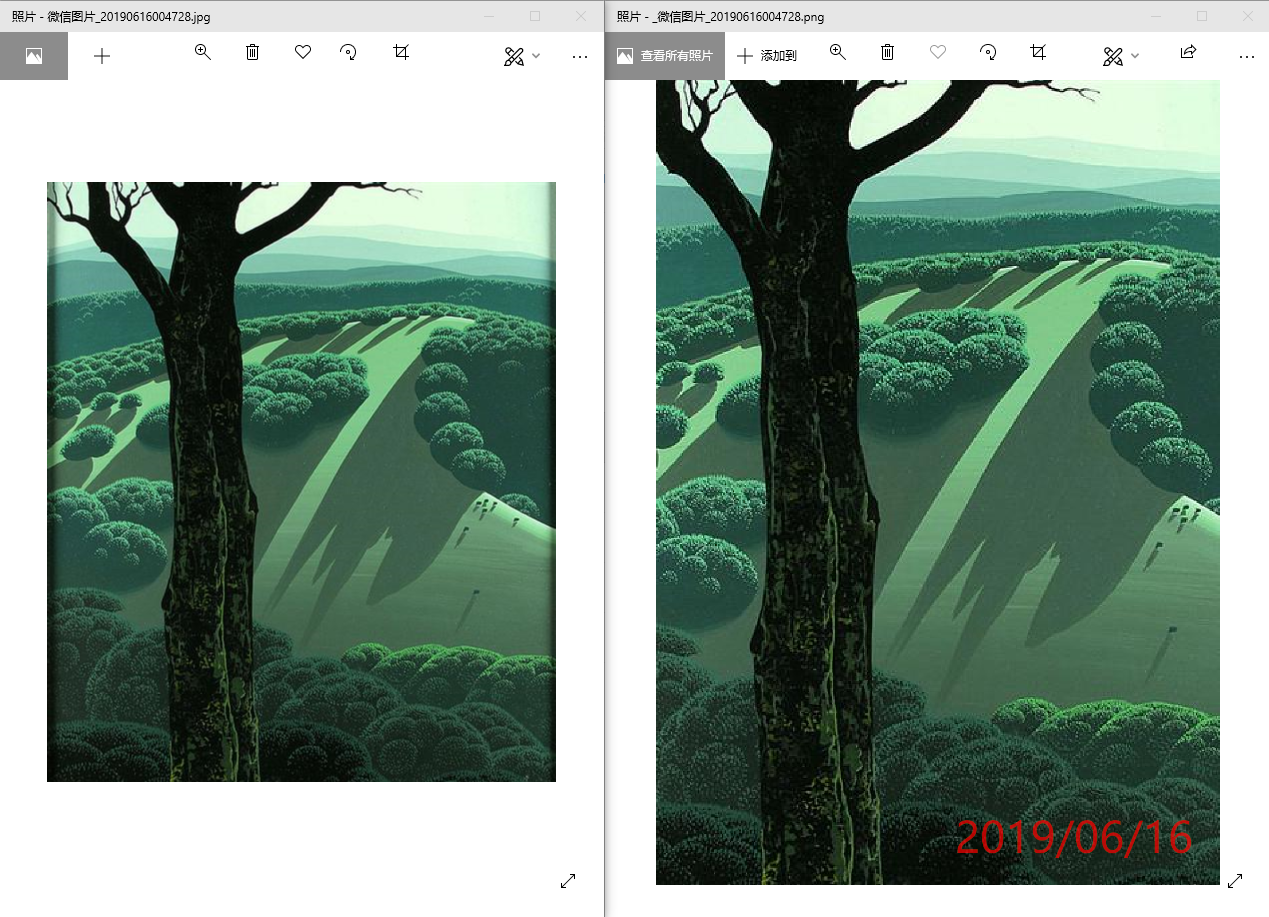Viewport: 1269px width, 917px height.
Task: Click the plus (add to) icon in the left jpg window
Action: click(102, 56)
